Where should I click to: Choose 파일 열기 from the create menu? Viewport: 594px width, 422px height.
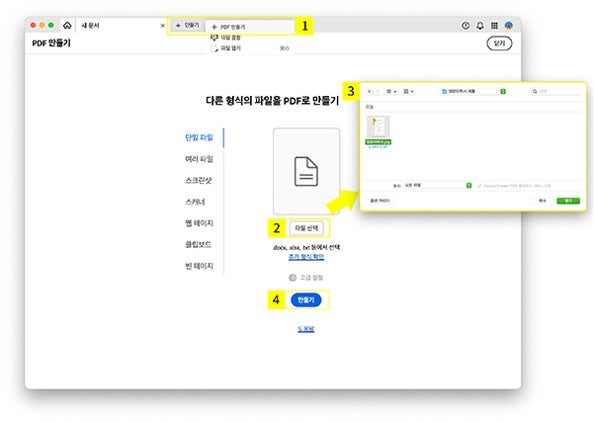coord(250,48)
